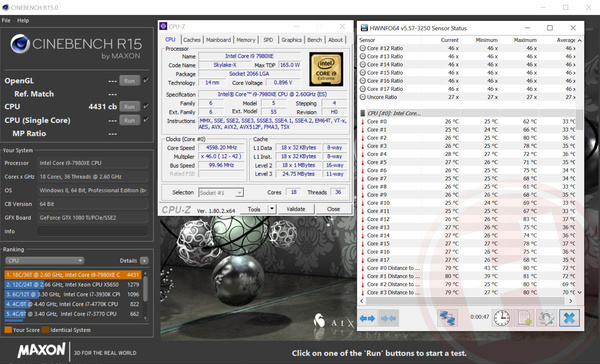Toggle the CPU test checkmark

146,106
